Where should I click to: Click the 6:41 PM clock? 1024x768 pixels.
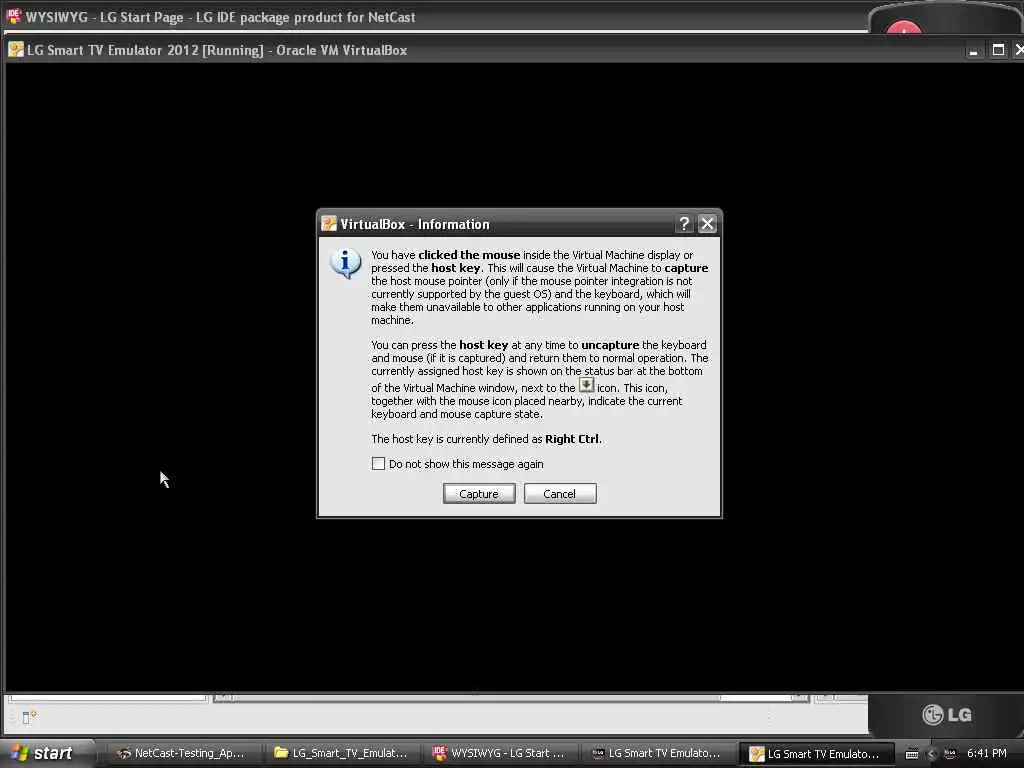point(987,754)
